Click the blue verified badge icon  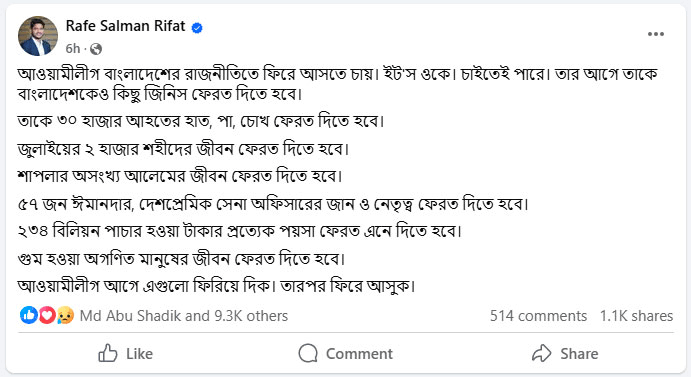[x=197, y=28]
